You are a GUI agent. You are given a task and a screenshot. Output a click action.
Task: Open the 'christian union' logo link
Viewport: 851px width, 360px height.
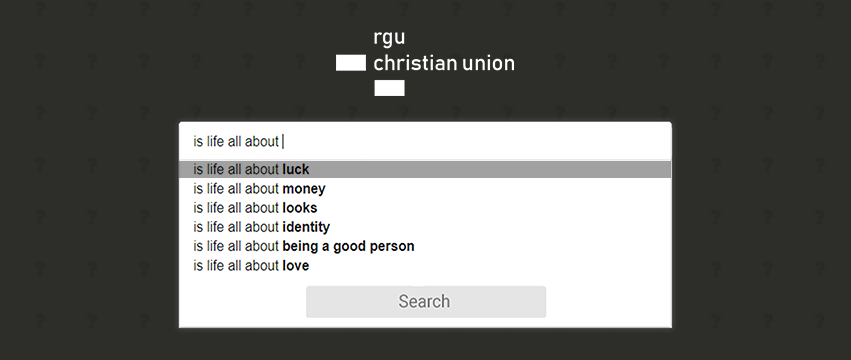point(444,64)
